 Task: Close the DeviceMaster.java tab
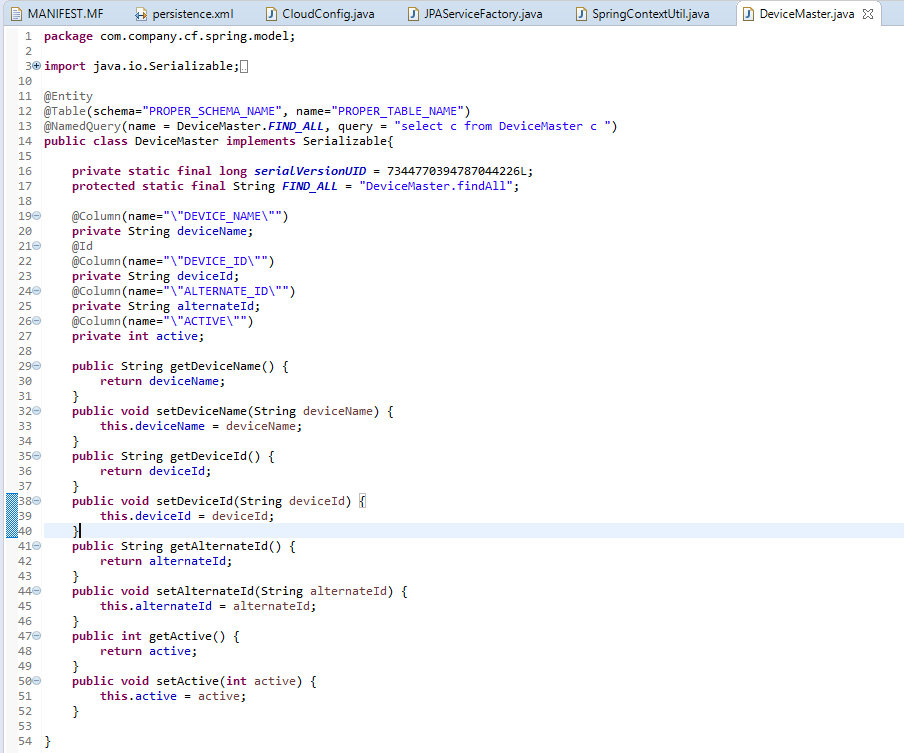867,14
